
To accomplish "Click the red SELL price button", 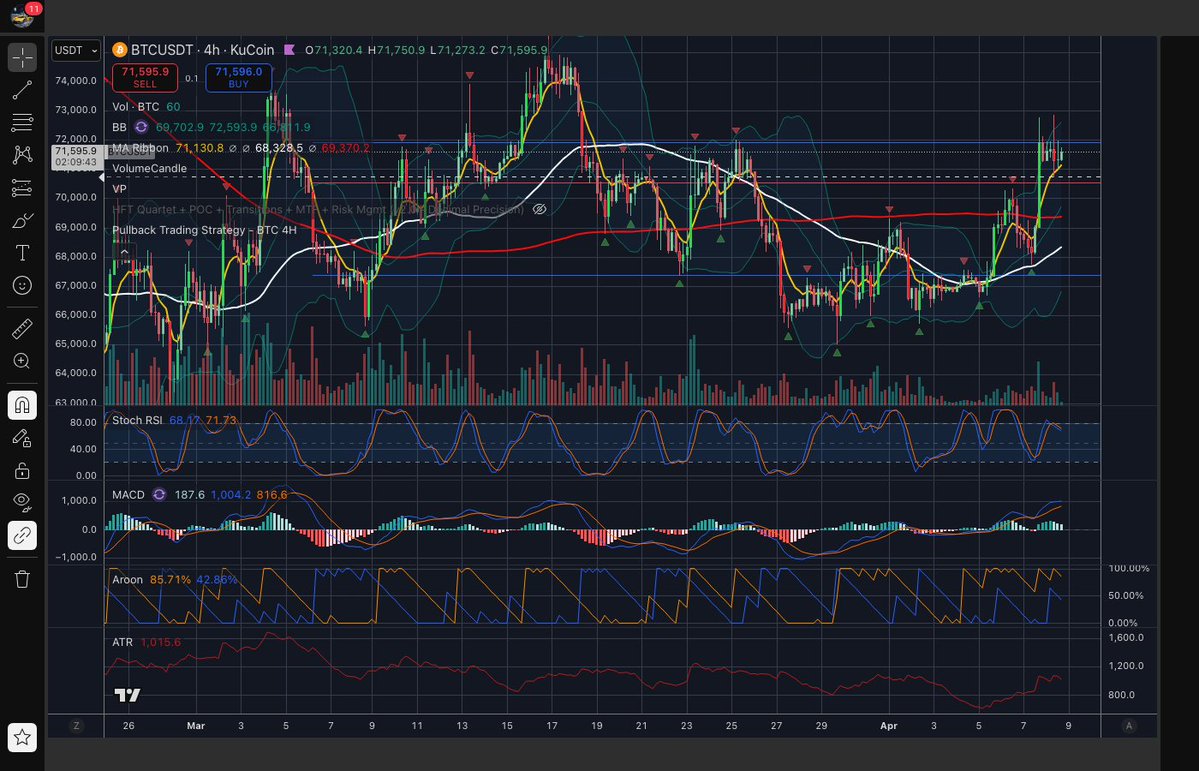I will point(146,78).
